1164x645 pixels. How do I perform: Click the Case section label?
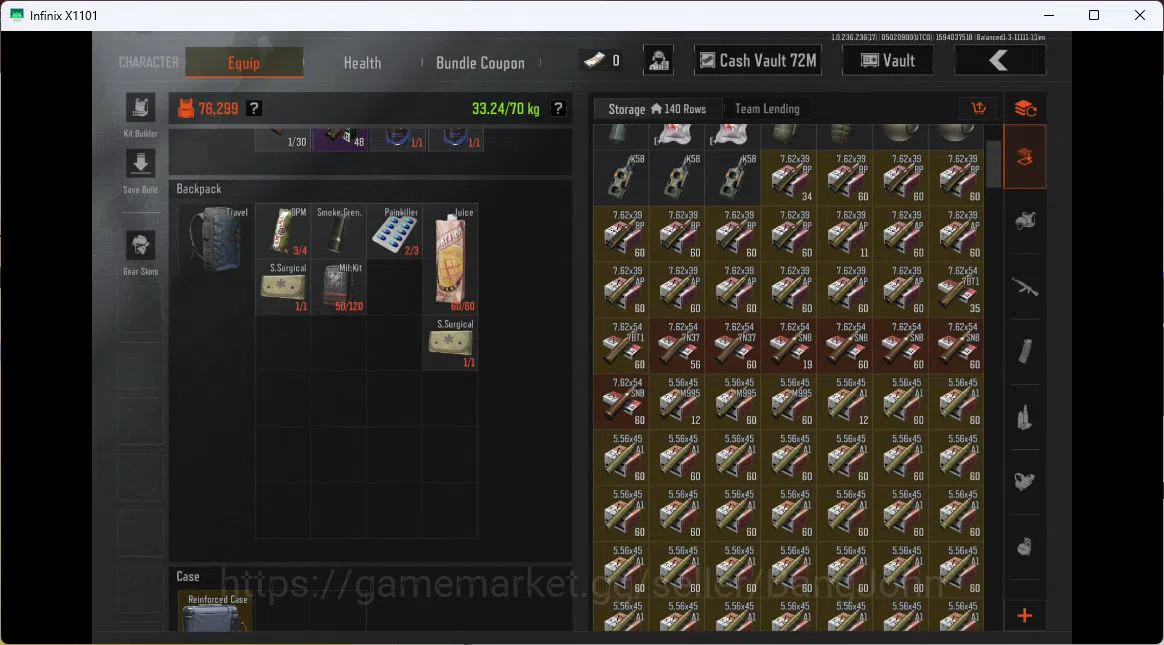pos(188,577)
